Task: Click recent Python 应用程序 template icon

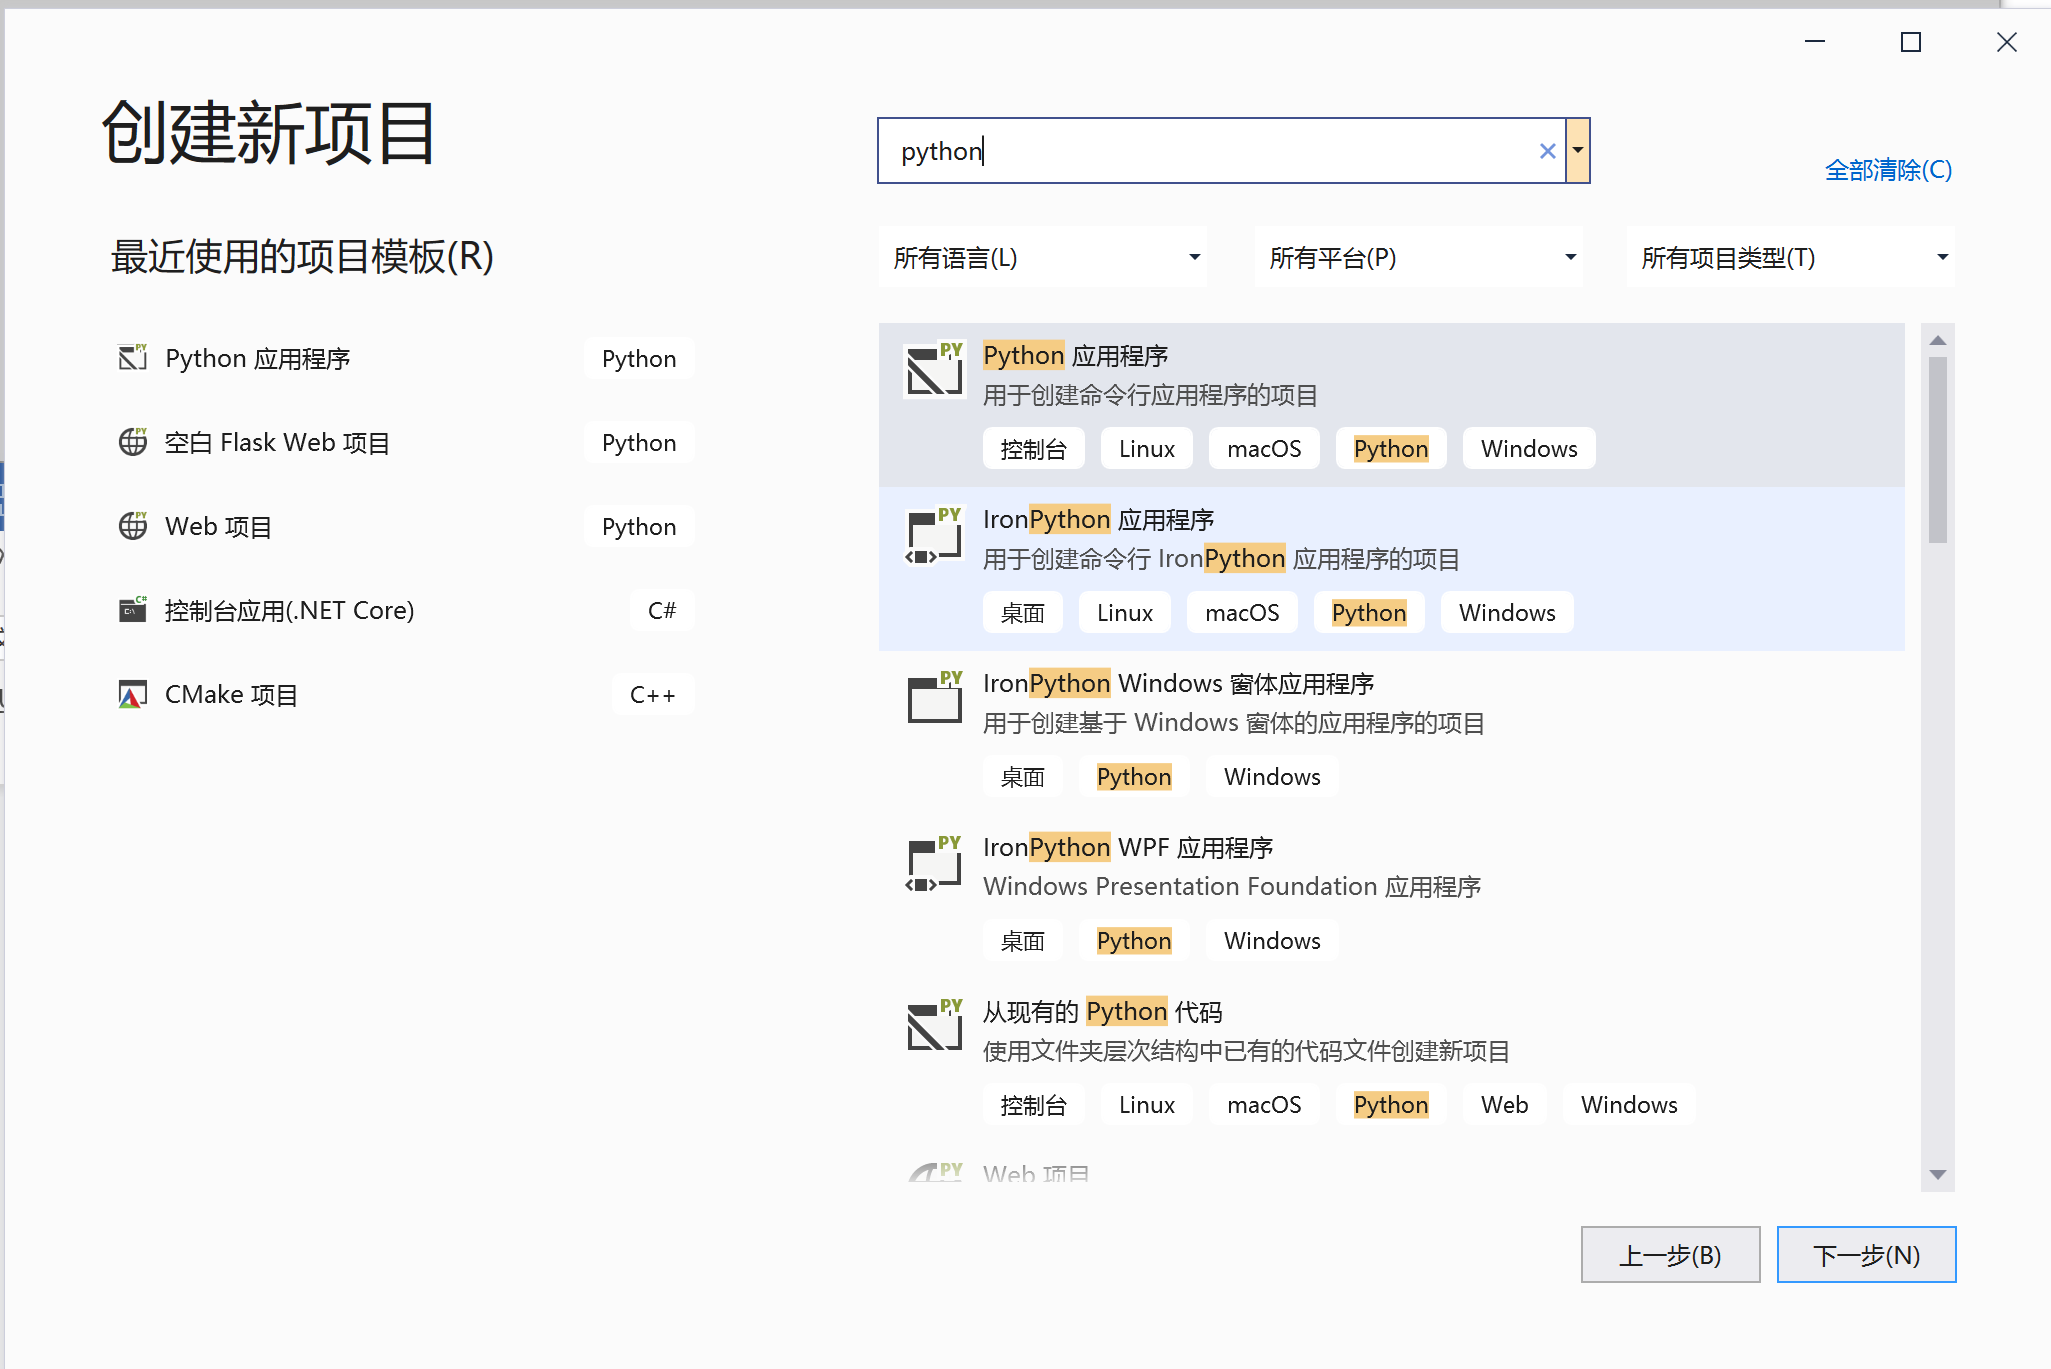Action: [x=133, y=358]
